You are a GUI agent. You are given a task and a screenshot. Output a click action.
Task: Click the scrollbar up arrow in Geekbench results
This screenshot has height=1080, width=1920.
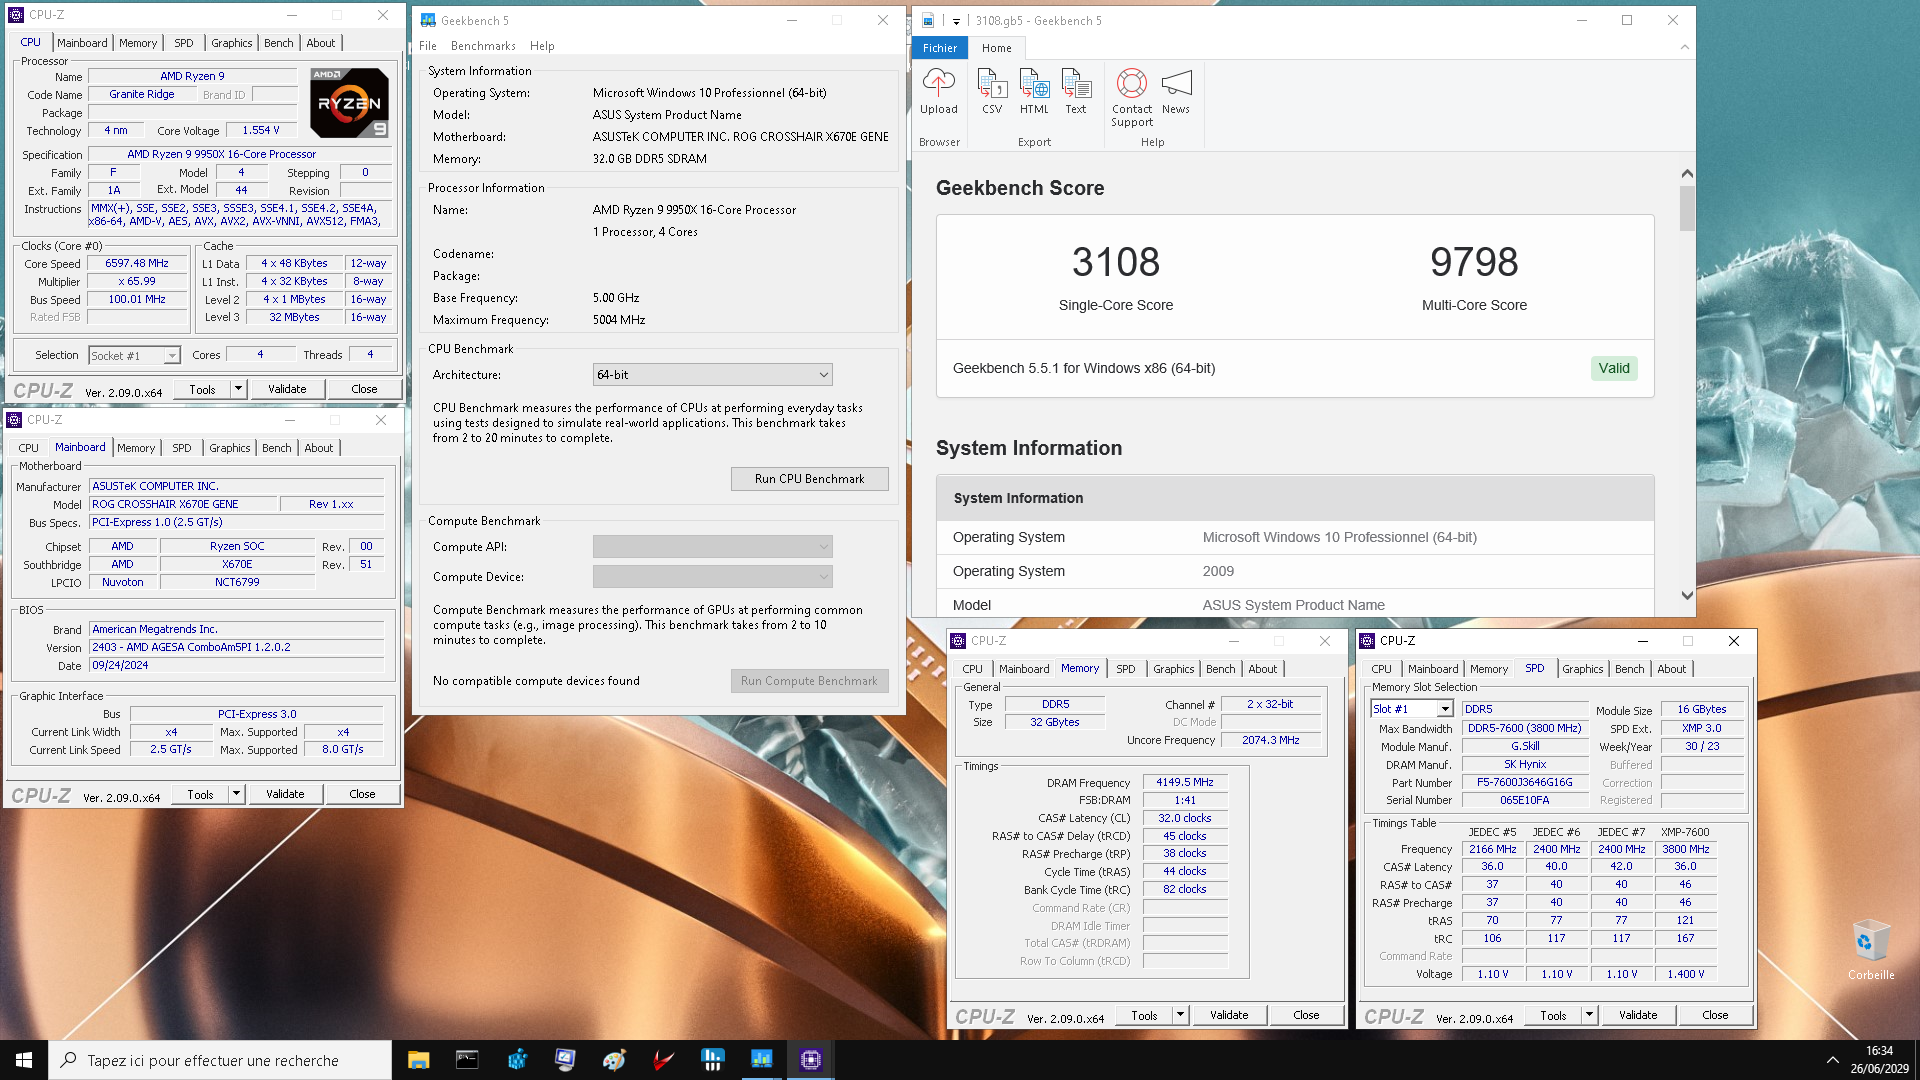pos(1687,173)
